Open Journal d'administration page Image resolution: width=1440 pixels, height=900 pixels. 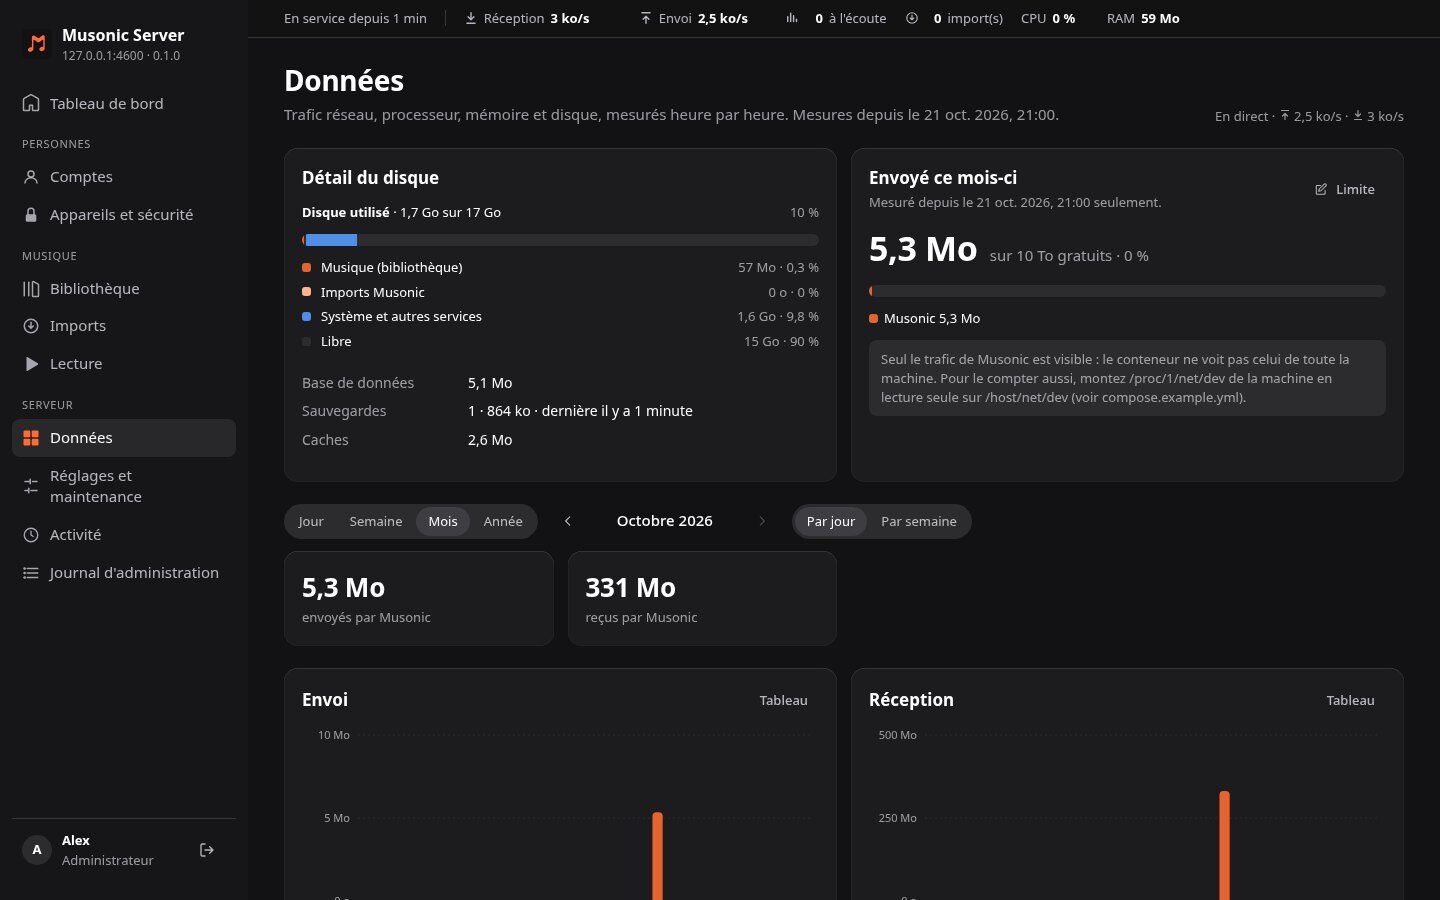[x=124, y=573]
